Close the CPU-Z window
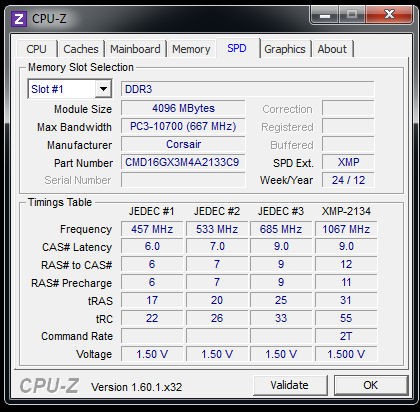Image resolution: width=420 pixels, height=412 pixels. (389, 15)
